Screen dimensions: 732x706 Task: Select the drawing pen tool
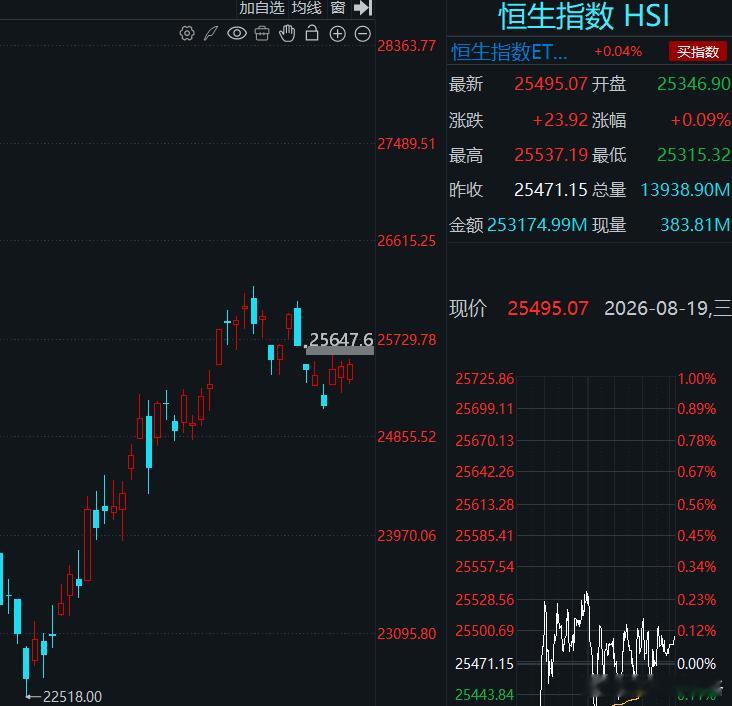[x=211, y=34]
